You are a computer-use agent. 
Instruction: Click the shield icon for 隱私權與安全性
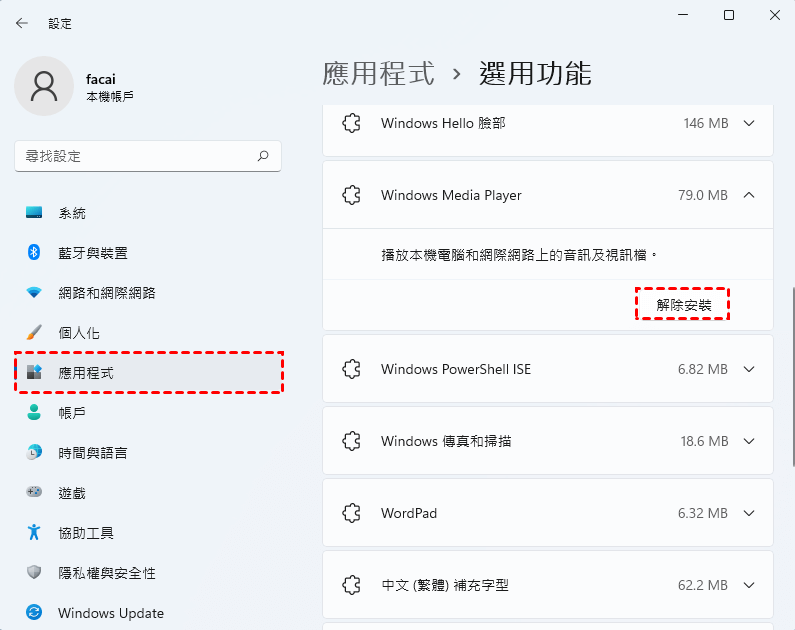[34, 572]
